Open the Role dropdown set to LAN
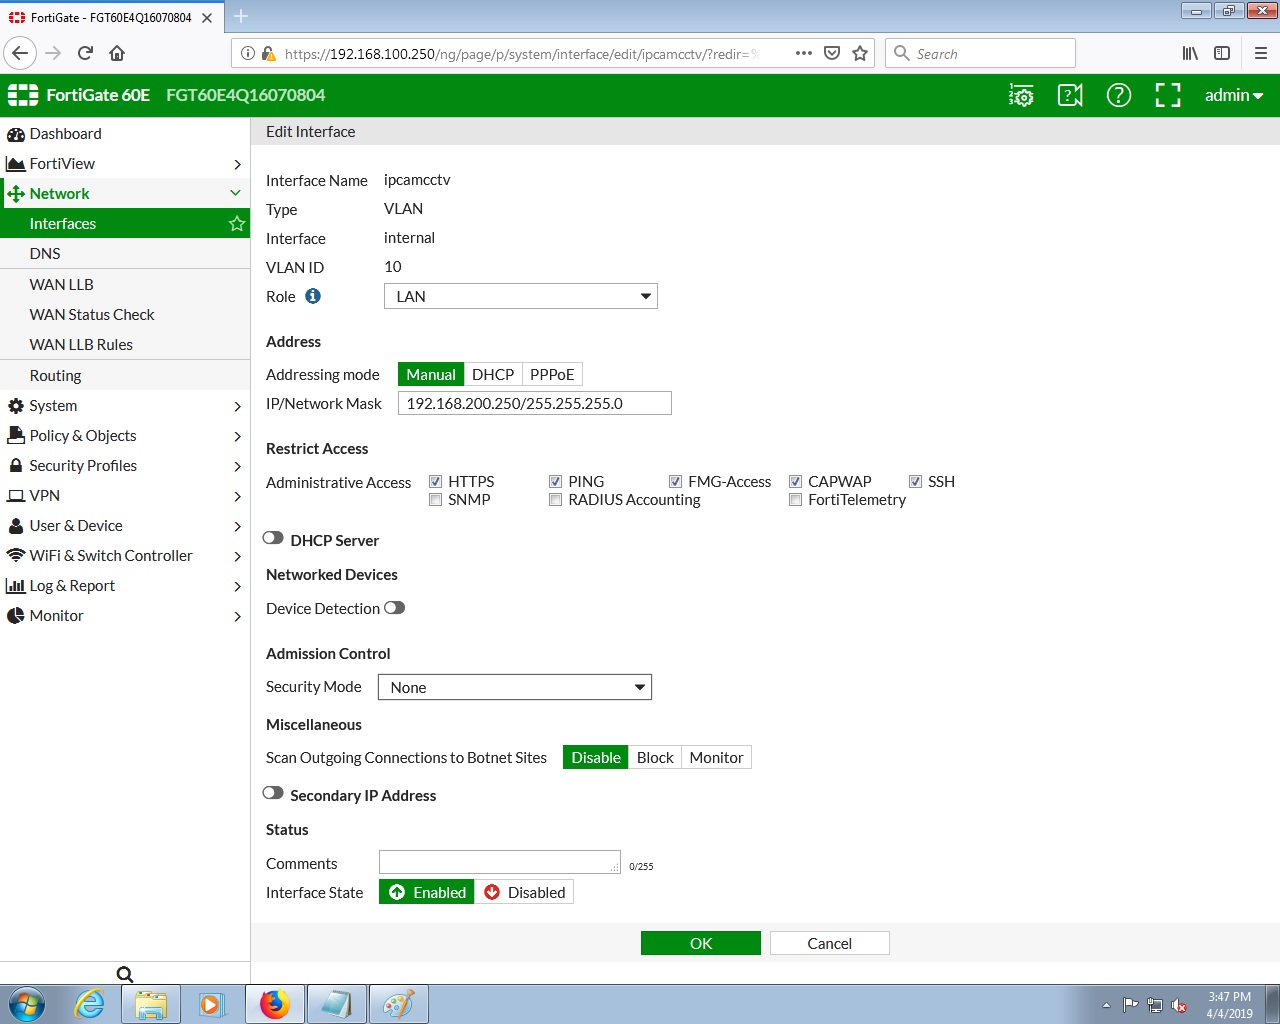1280x1024 pixels. pos(521,296)
